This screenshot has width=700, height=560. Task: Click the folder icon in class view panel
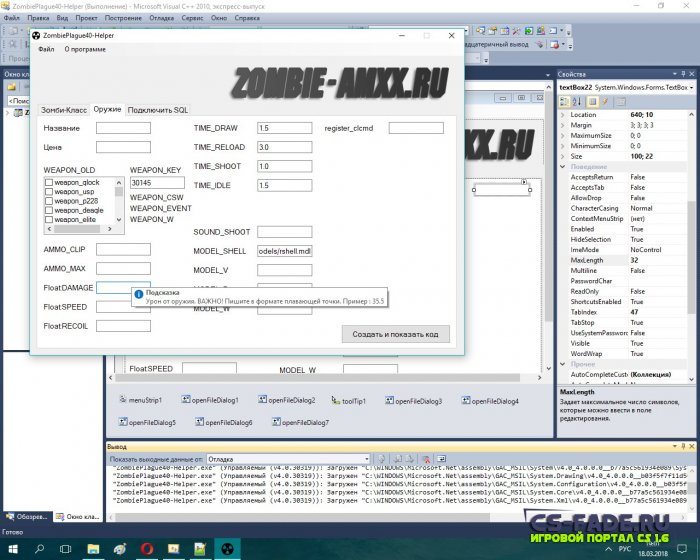[x=12, y=87]
